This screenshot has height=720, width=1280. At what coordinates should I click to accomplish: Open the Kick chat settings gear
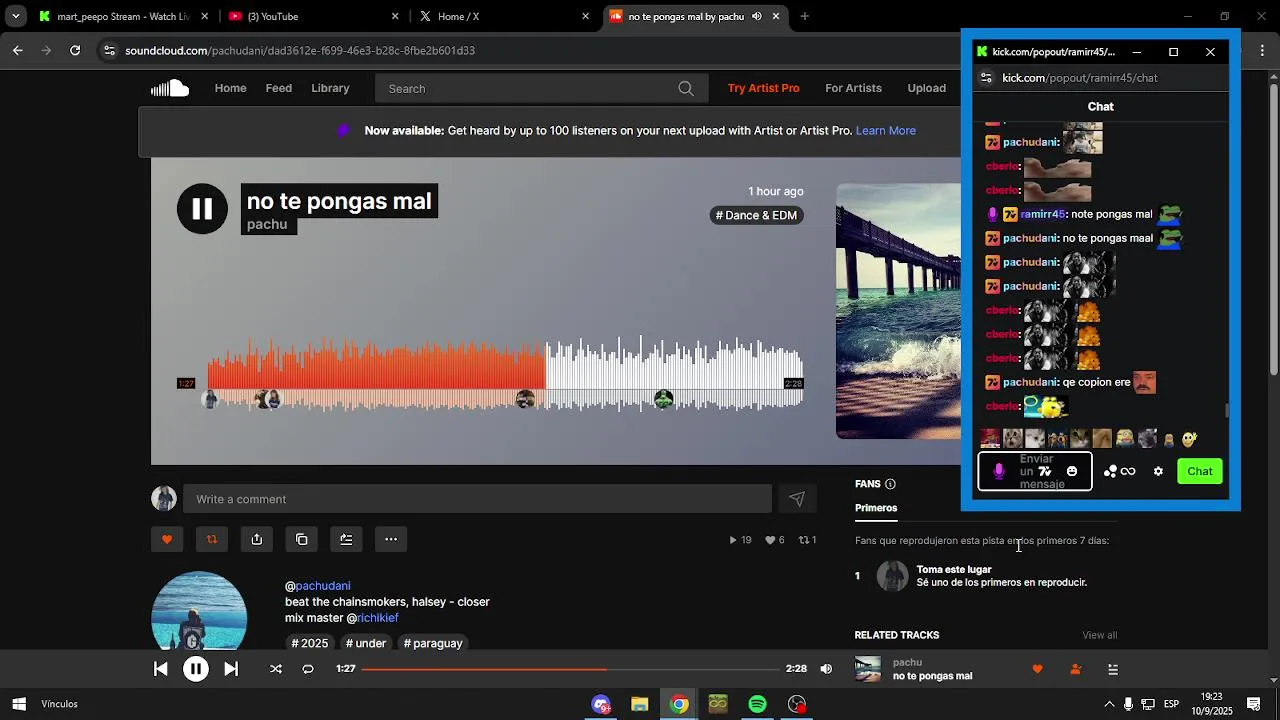click(1158, 471)
